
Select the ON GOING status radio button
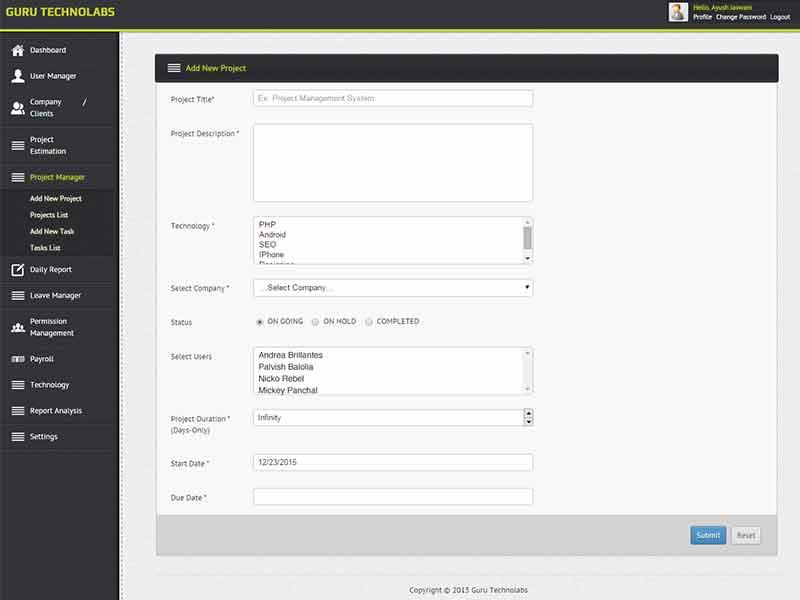(260, 321)
